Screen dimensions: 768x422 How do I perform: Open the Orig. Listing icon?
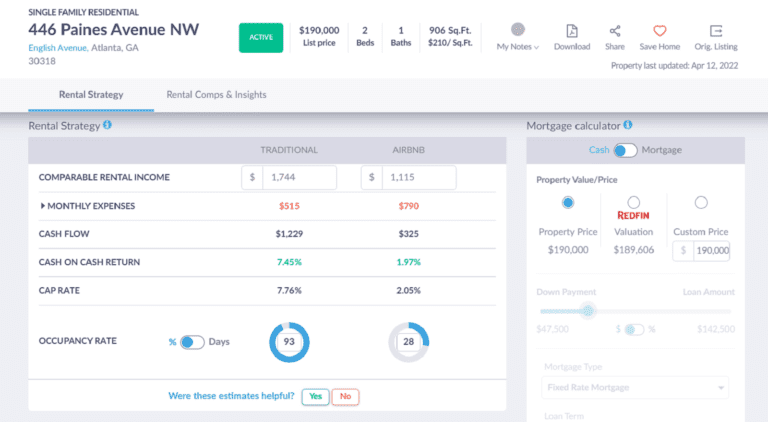[x=715, y=32]
